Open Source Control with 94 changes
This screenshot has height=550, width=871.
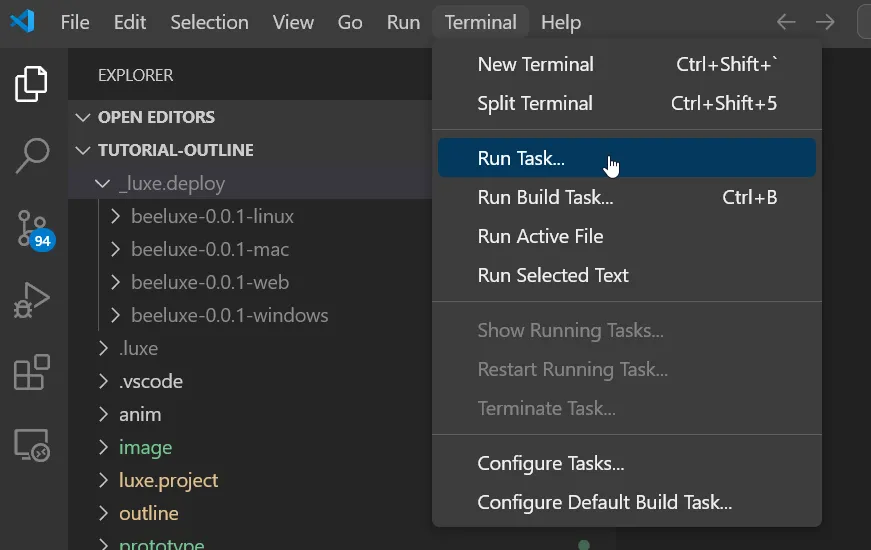[x=32, y=228]
